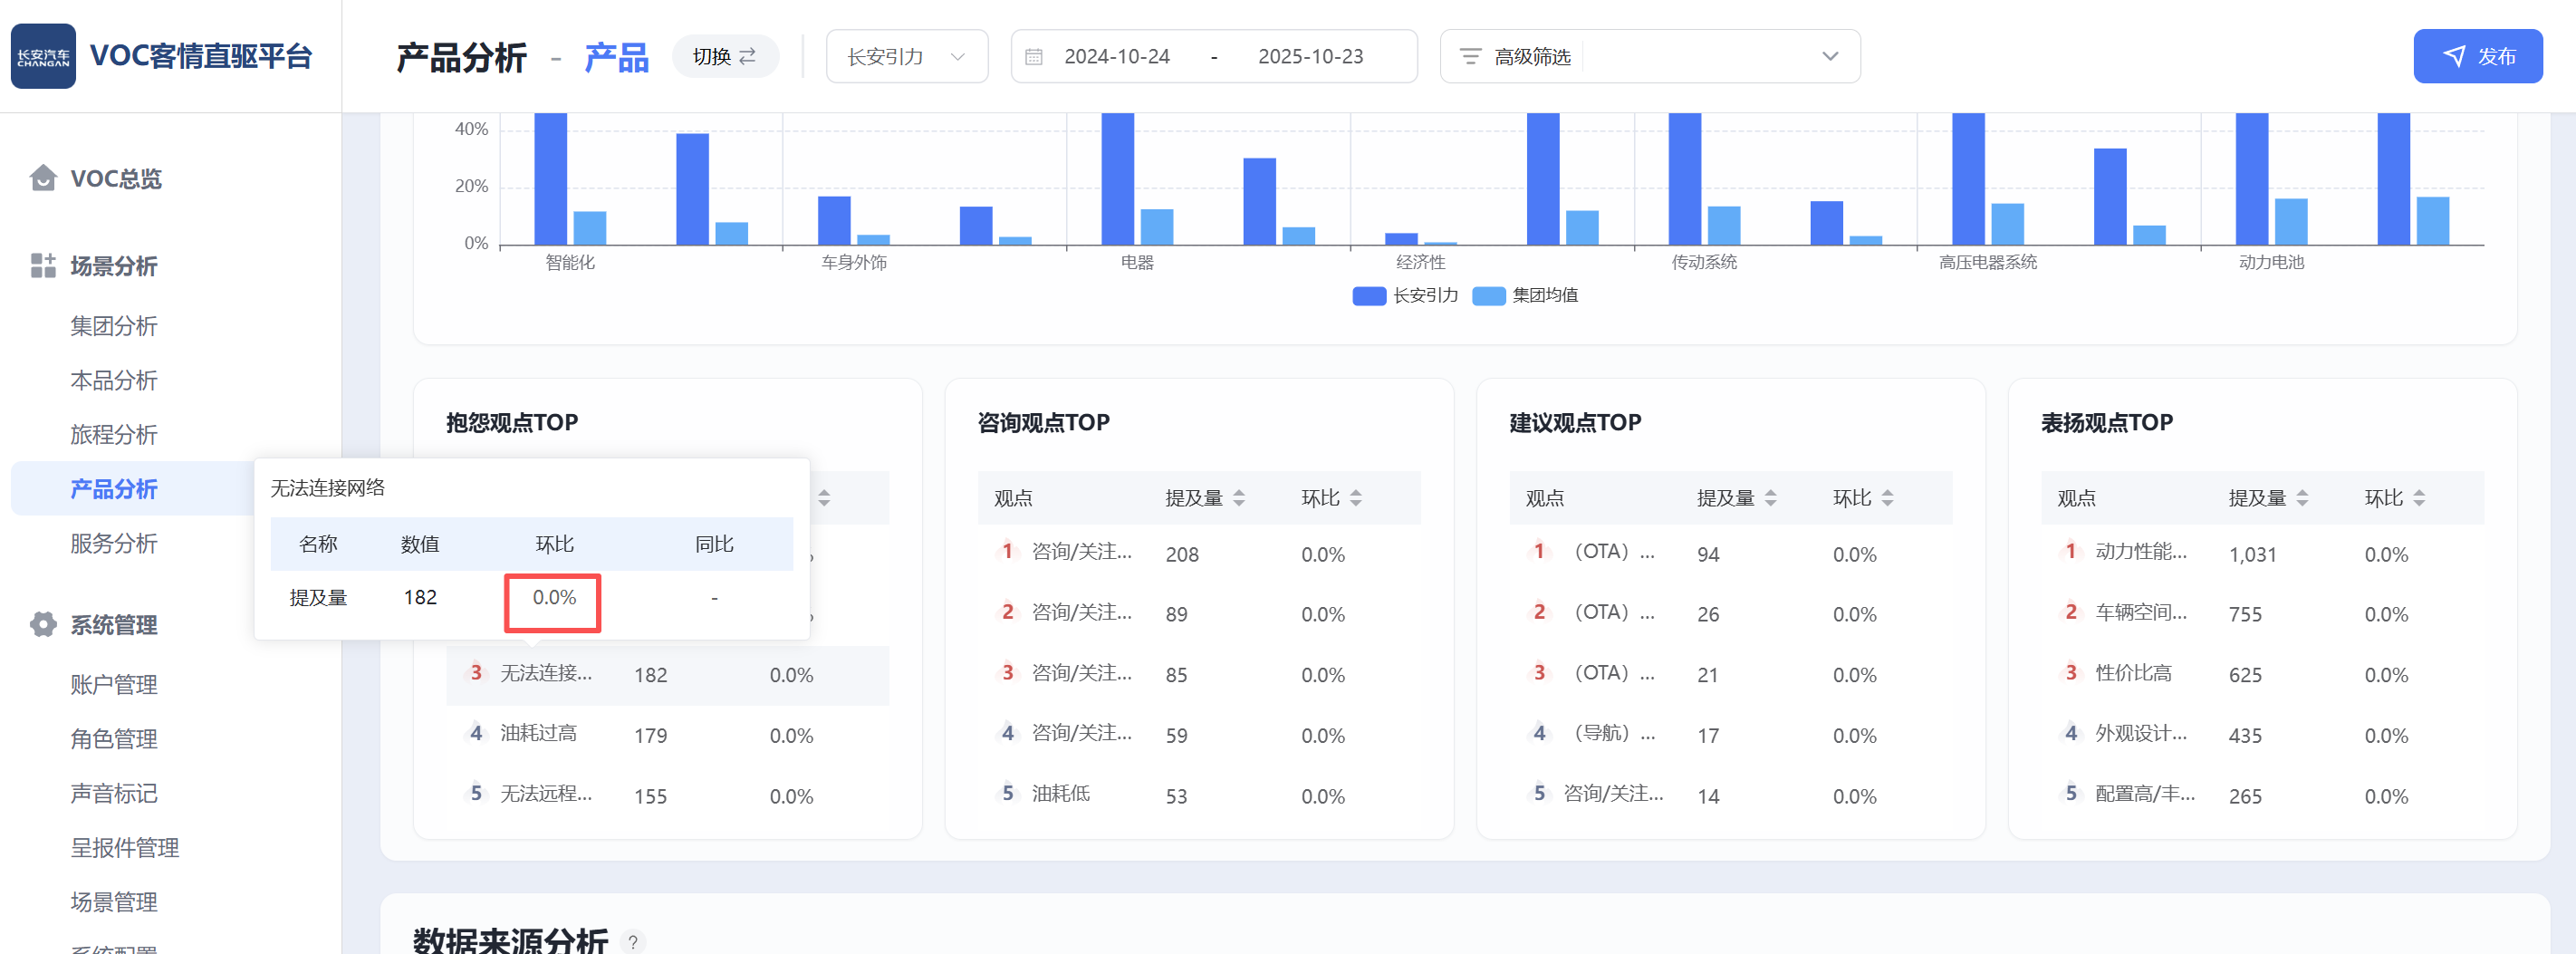Viewport: 2576px width, 954px height.
Task: Click the 切换 switch button
Action: click(x=724, y=57)
